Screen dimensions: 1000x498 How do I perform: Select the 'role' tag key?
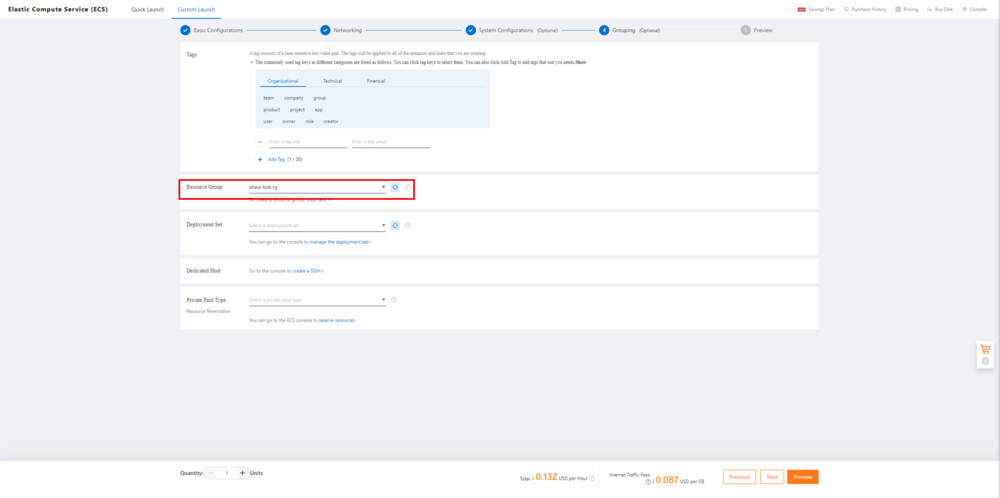coord(309,121)
